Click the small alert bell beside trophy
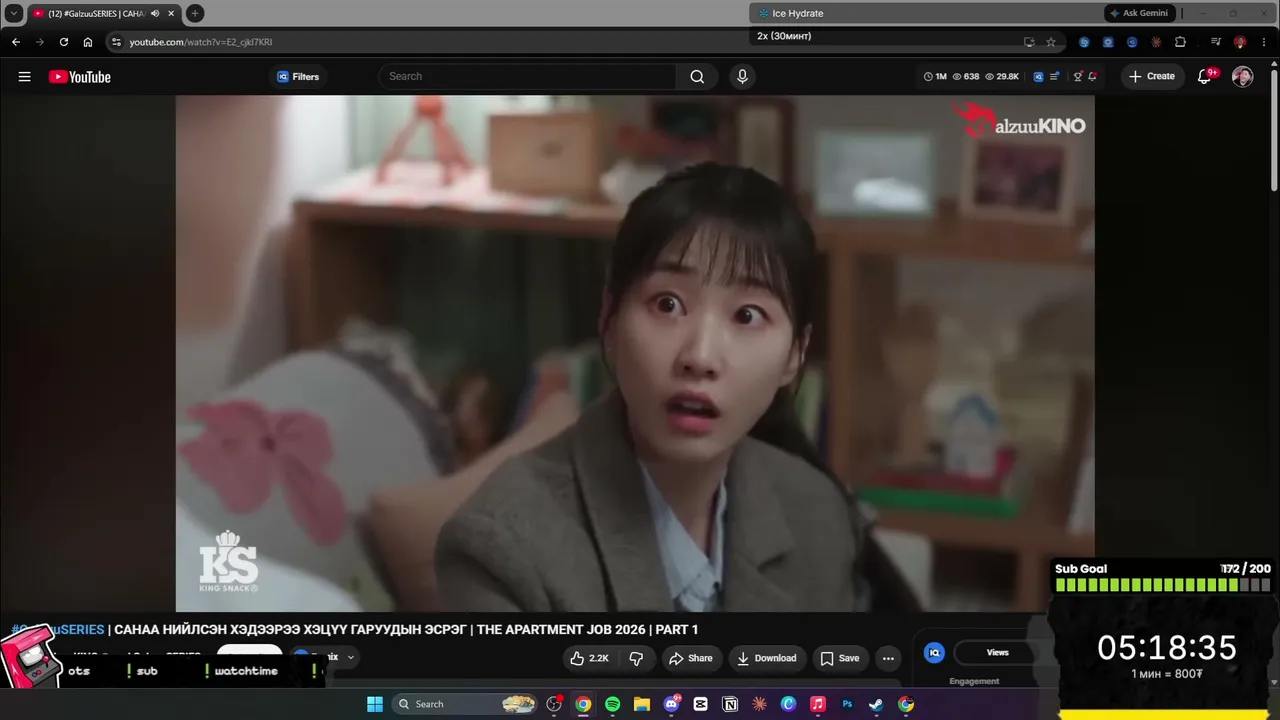 point(1092,77)
